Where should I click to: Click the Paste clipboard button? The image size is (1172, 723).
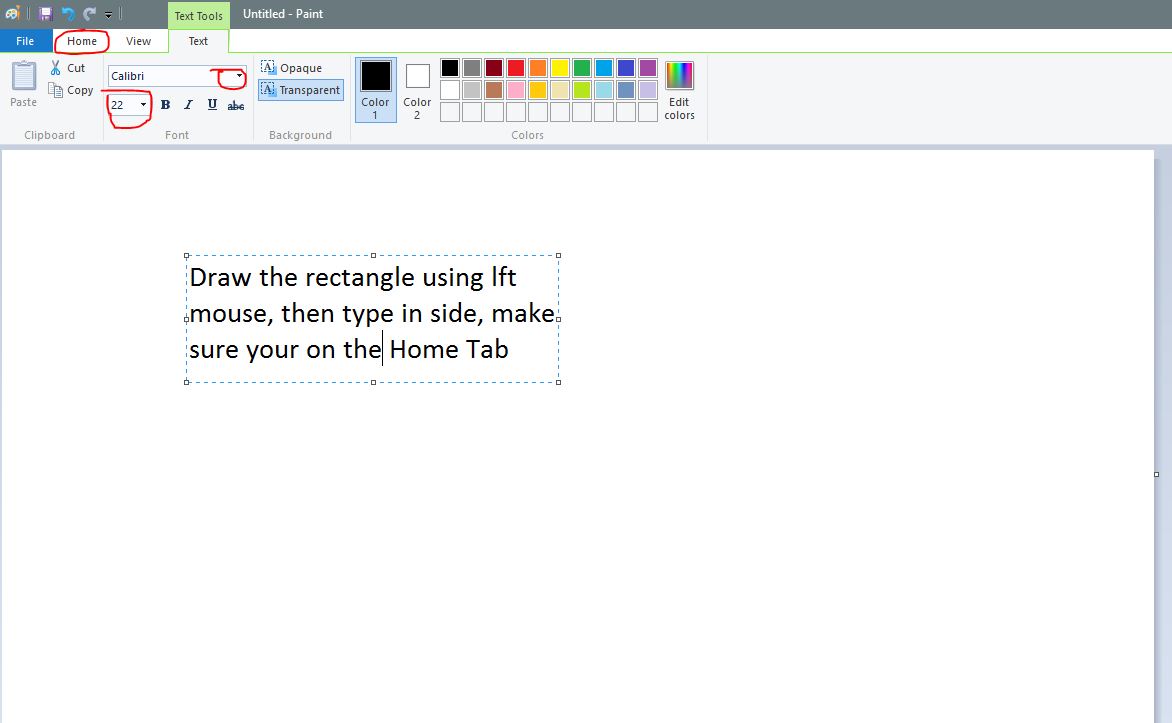(23, 84)
